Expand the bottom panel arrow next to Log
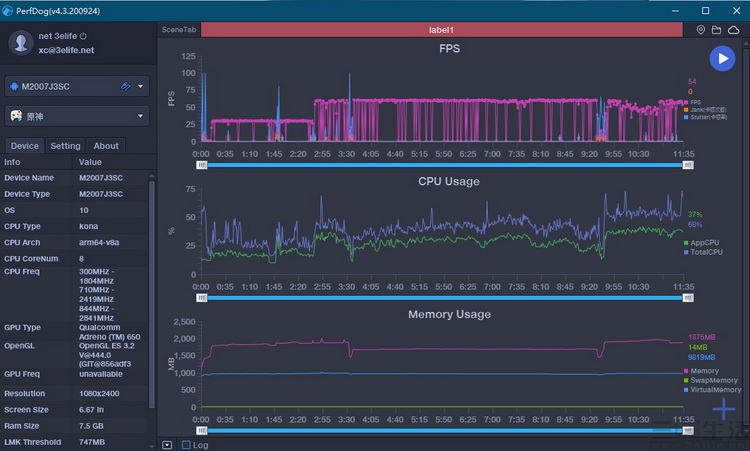 167,445
